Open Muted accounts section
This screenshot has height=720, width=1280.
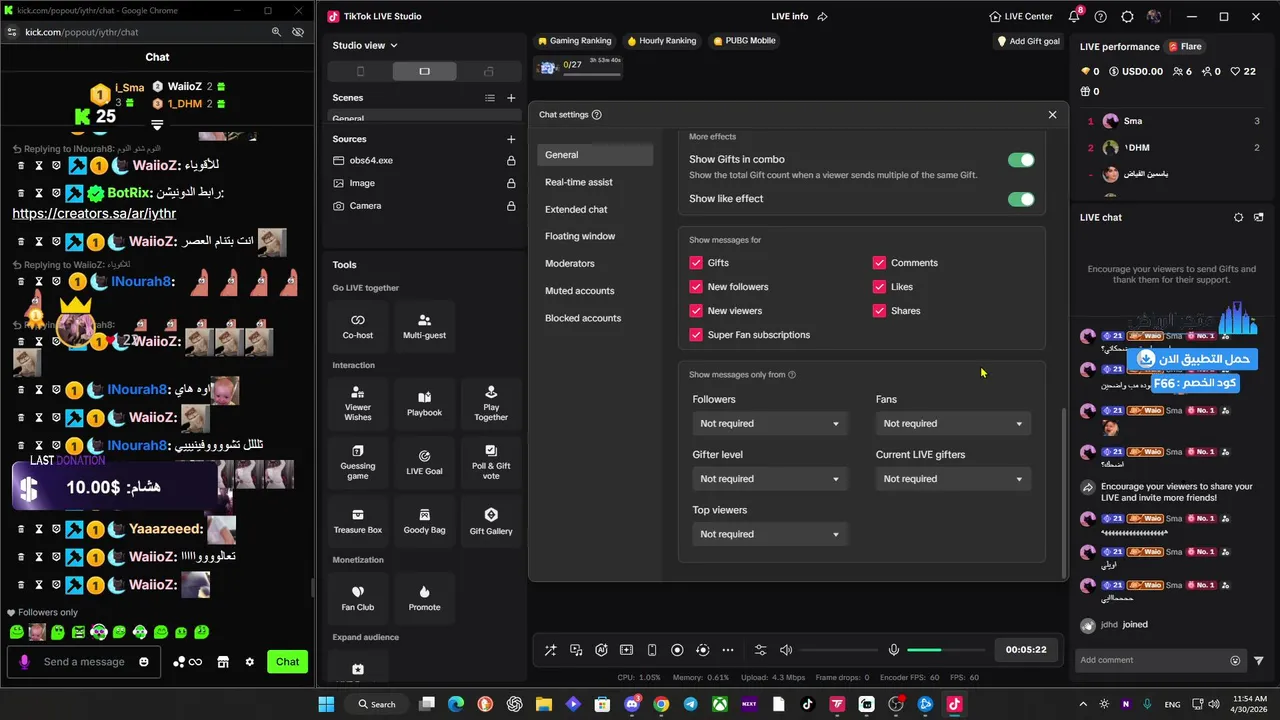click(595, 291)
